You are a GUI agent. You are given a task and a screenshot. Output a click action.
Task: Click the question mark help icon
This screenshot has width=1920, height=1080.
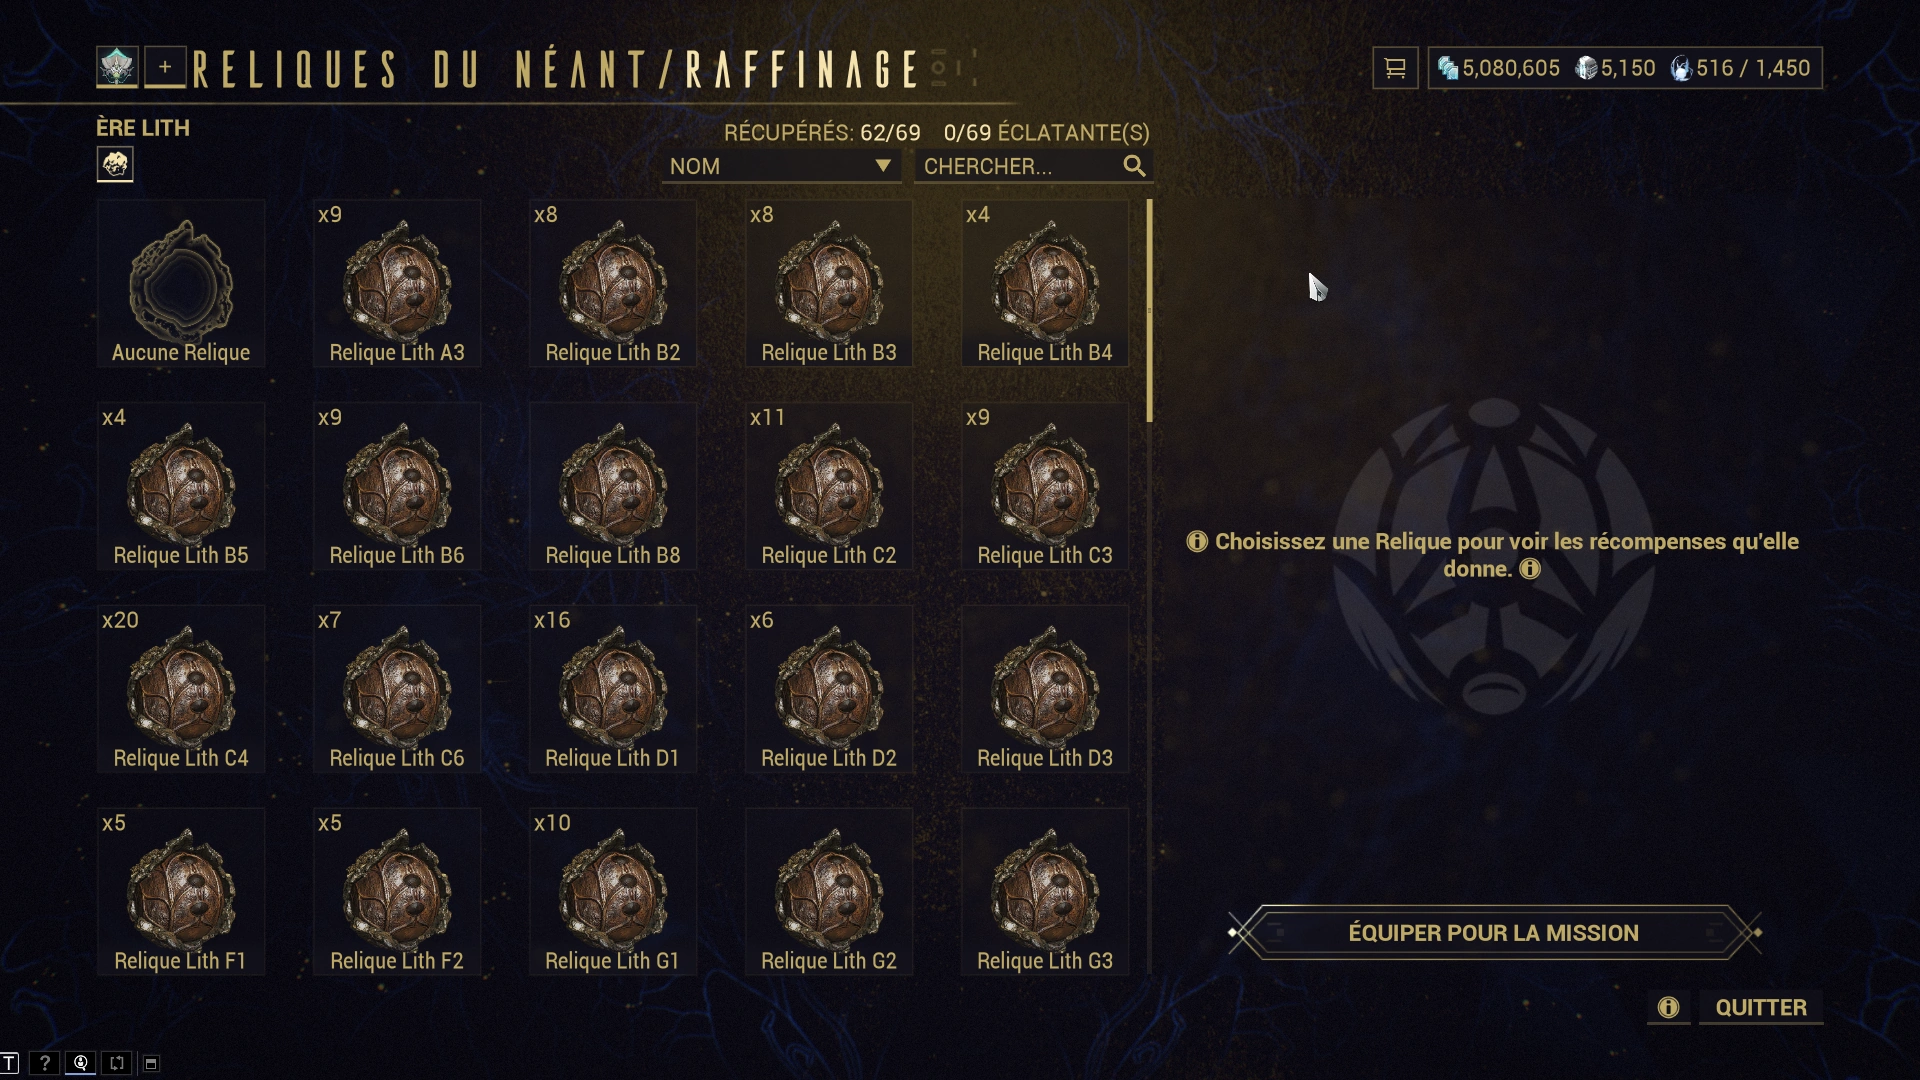tap(44, 1063)
